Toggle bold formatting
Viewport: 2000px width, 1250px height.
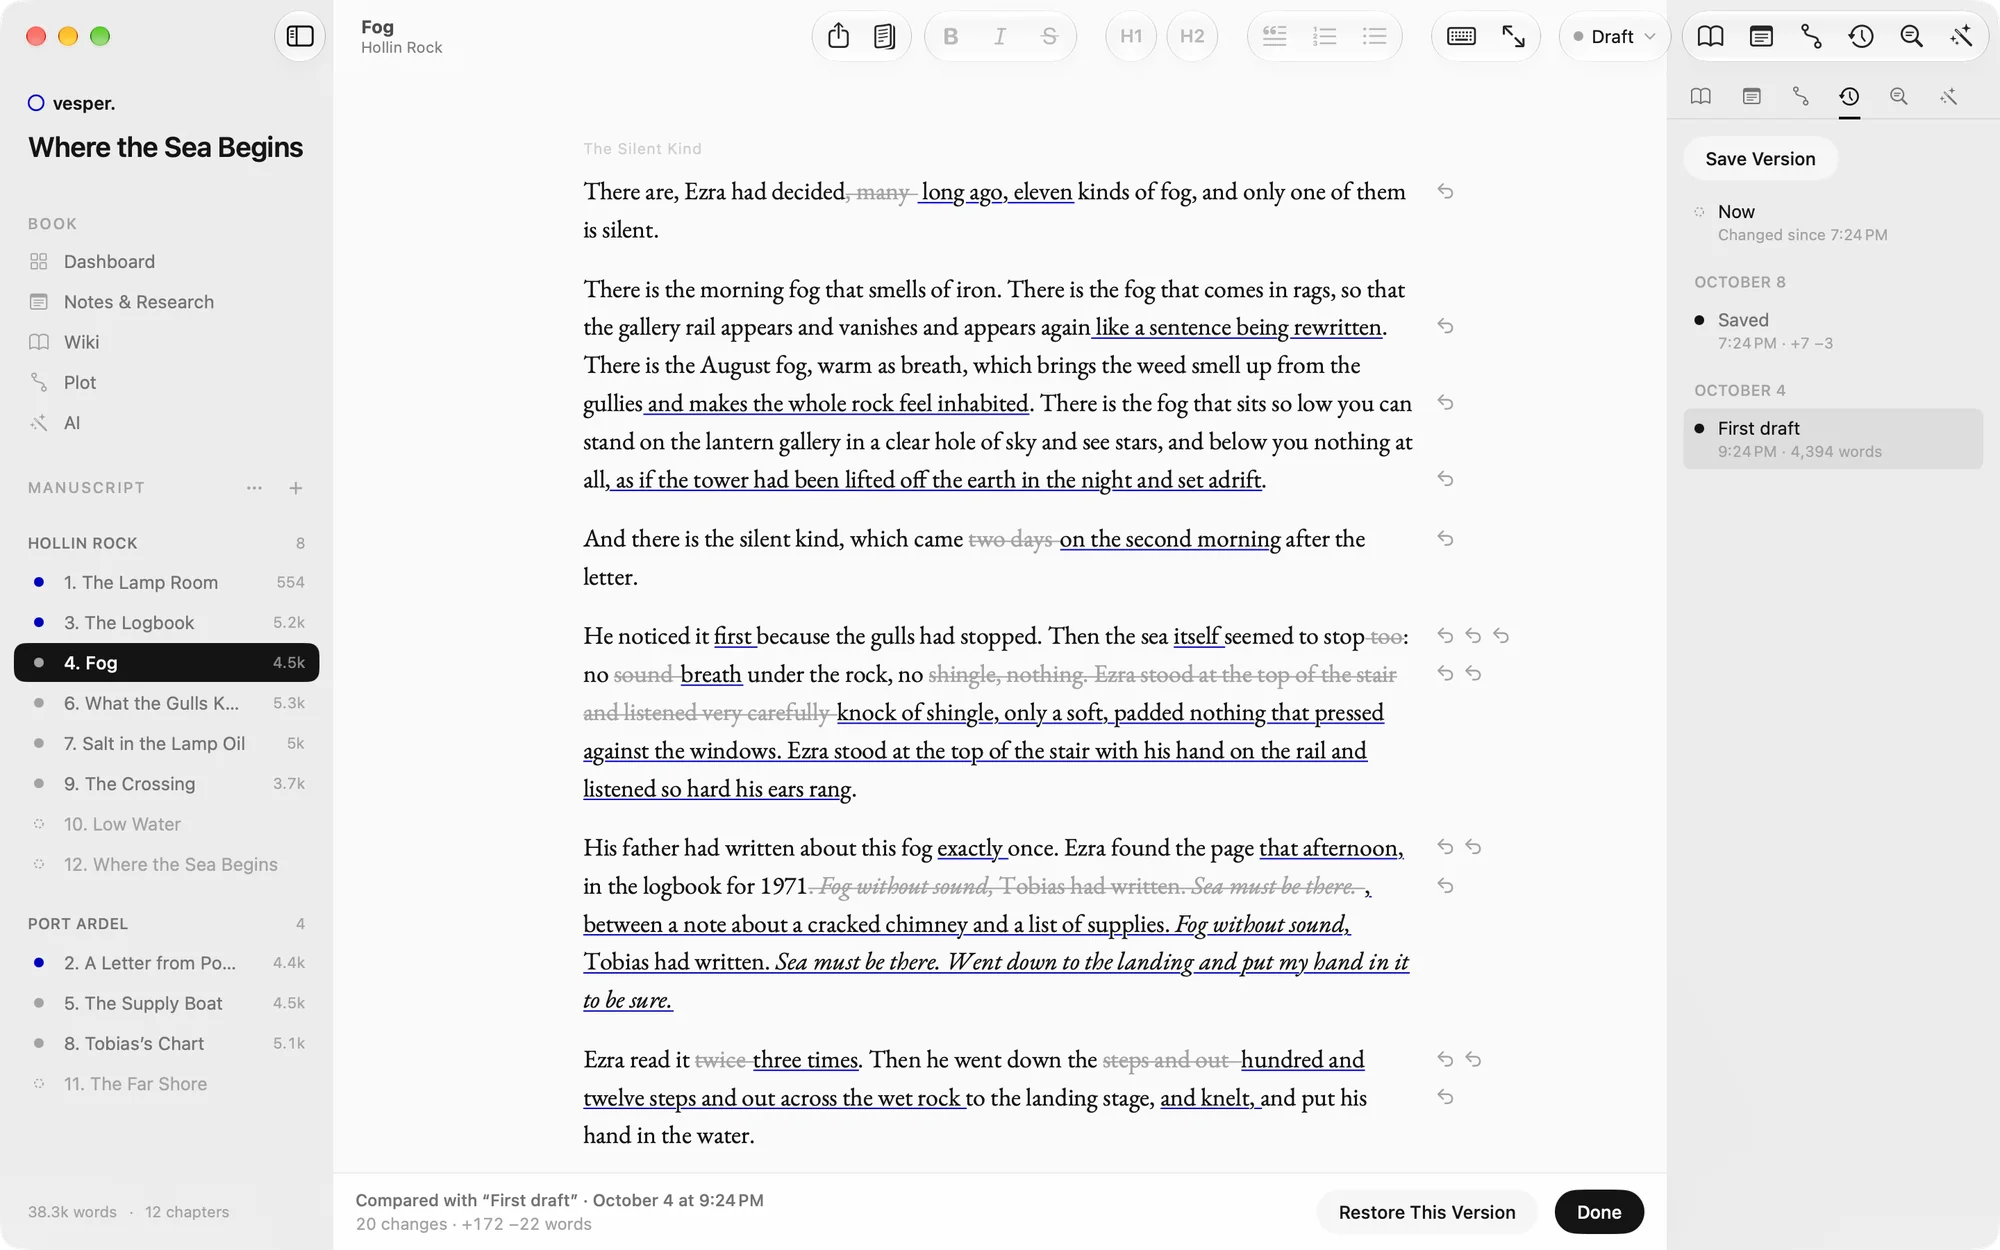click(x=950, y=36)
